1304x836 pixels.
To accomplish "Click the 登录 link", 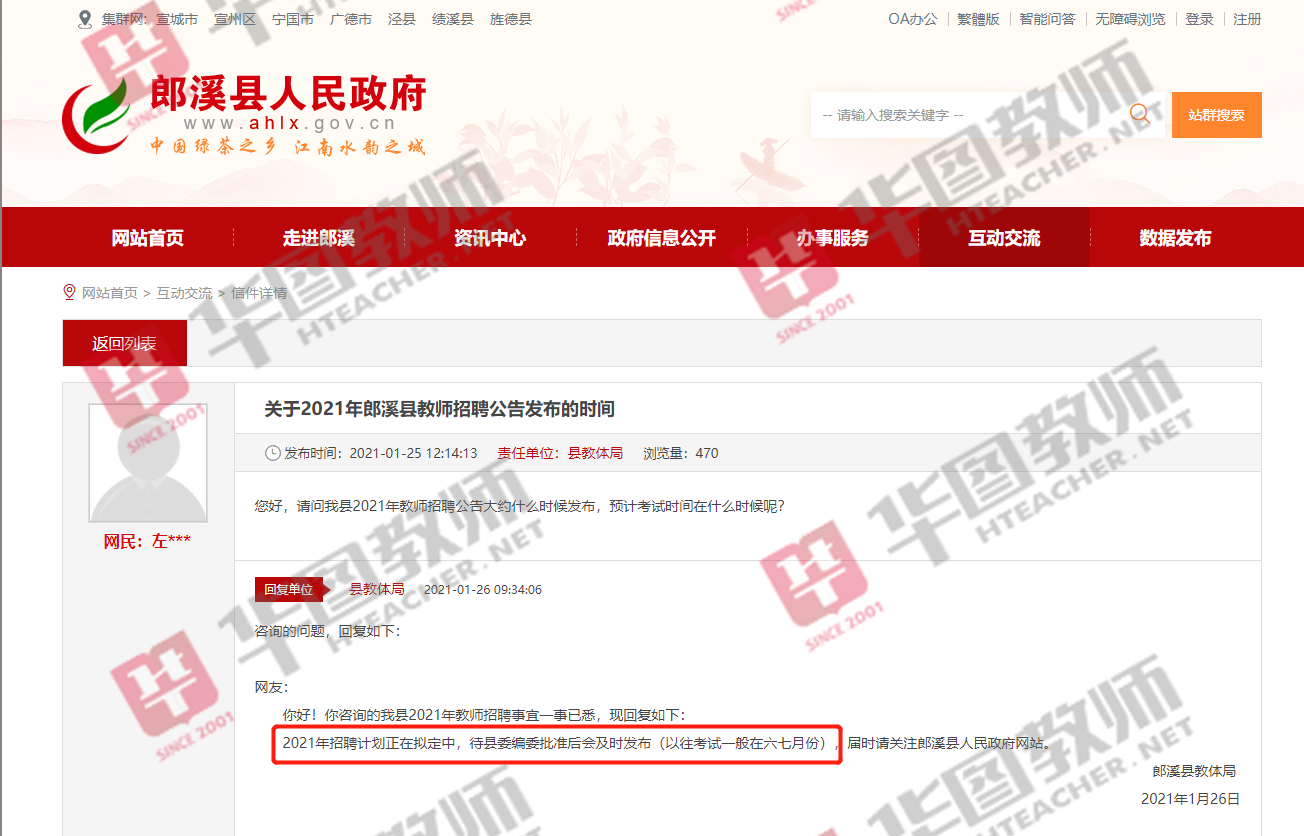I will point(1199,19).
